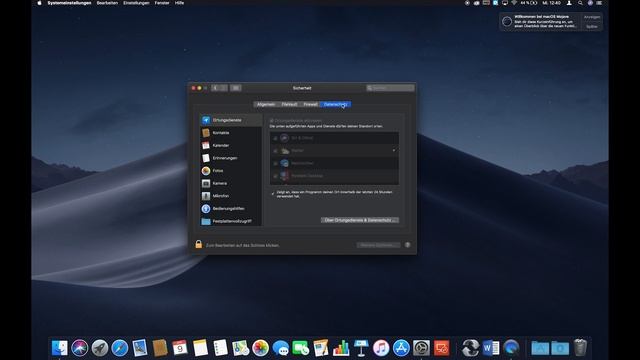Open iTunes music note icon in Dock
The height and width of the screenshot is (360, 640).
coord(381,348)
